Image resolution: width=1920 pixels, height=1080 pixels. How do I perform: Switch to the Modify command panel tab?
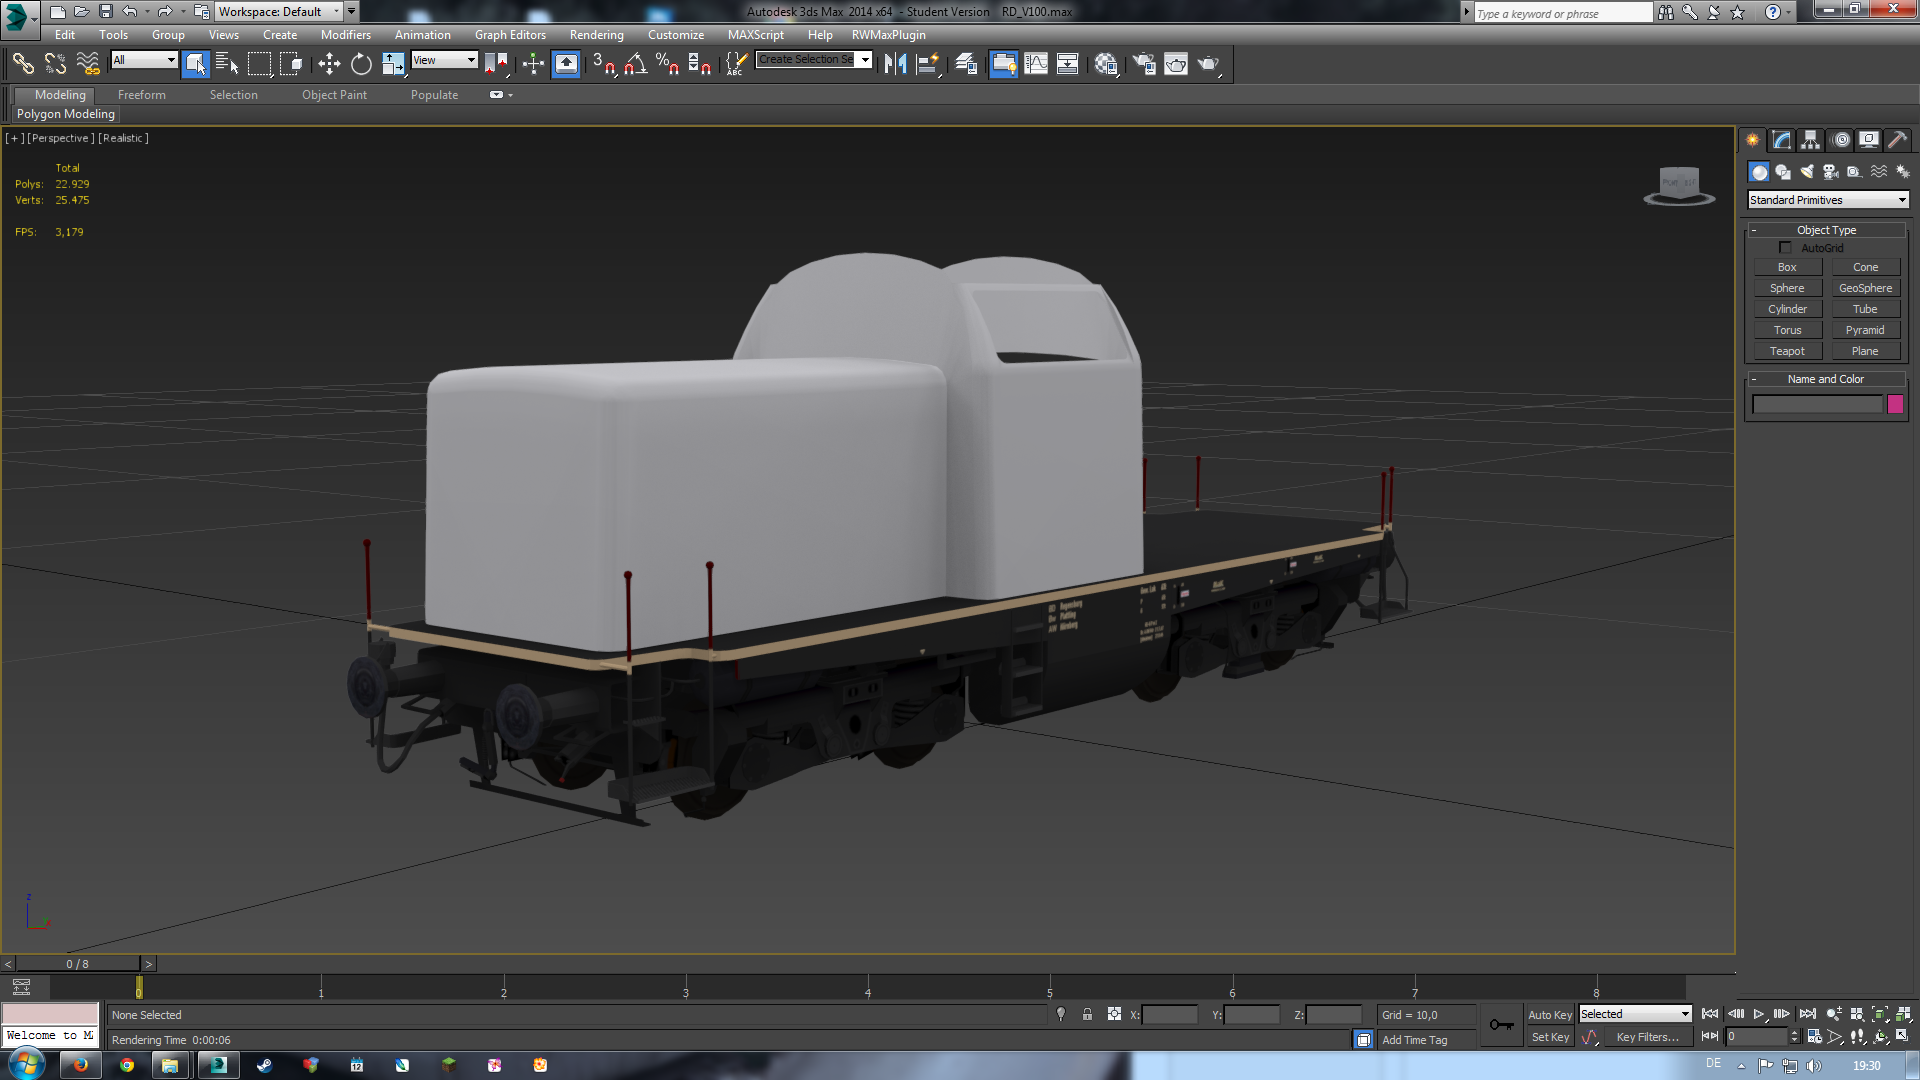point(1782,140)
